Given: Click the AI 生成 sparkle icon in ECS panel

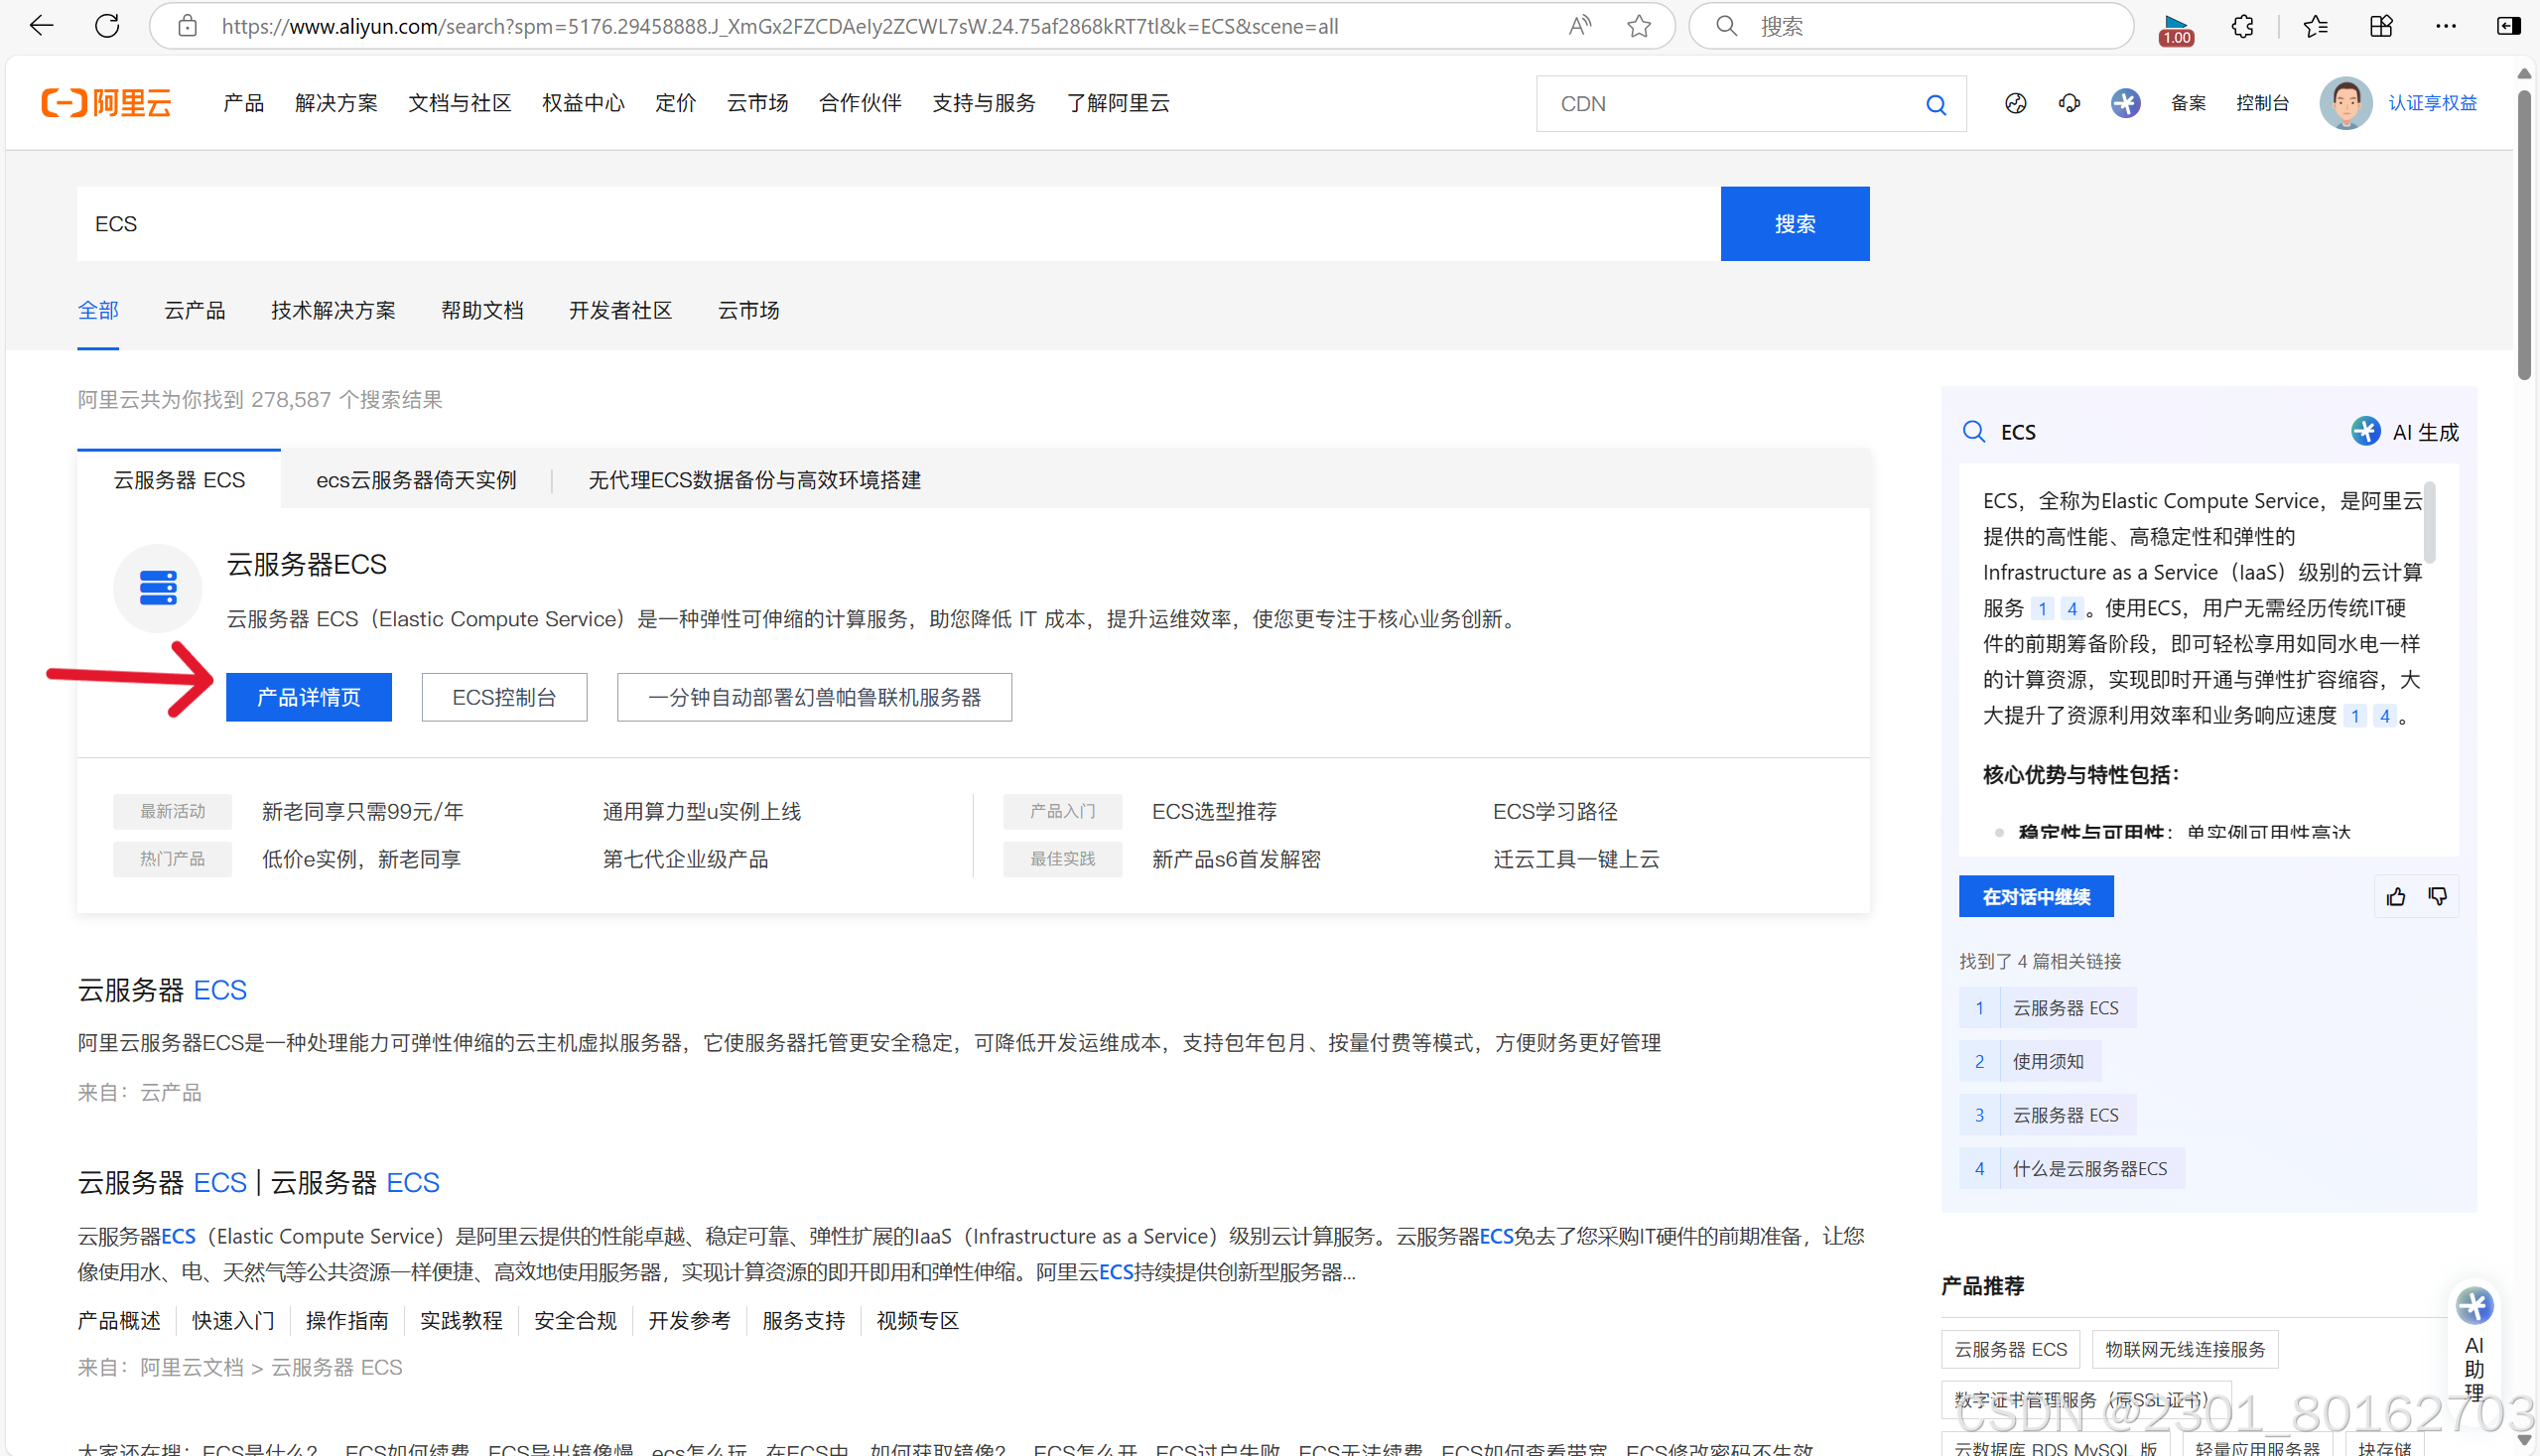Looking at the screenshot, I should pos(2366,431).
